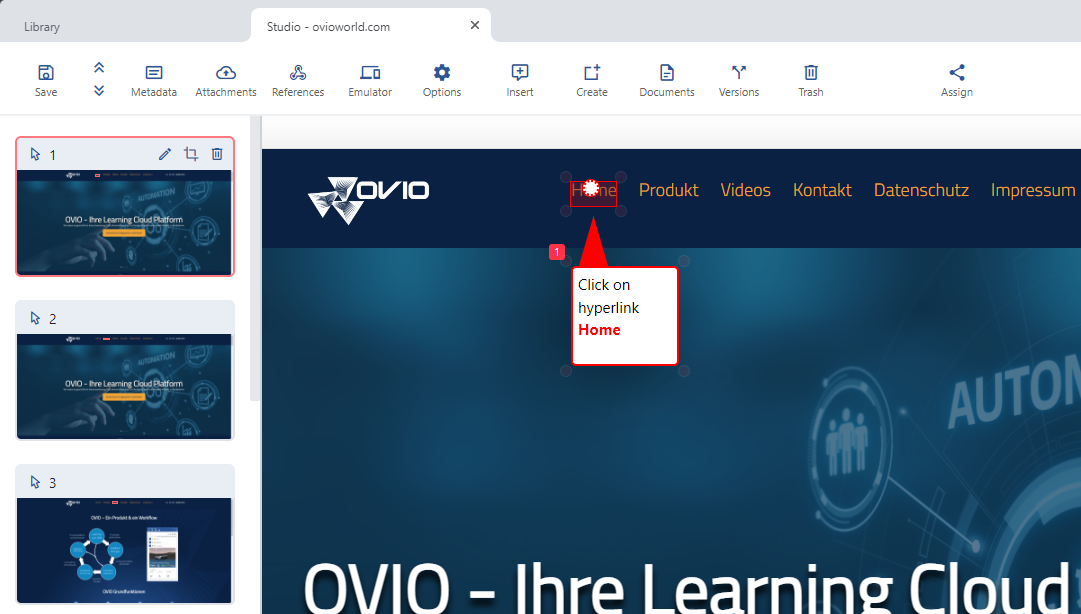Click the Produkt navigation link
Screen dimensions: 1081x614
[x=669, y=190]
